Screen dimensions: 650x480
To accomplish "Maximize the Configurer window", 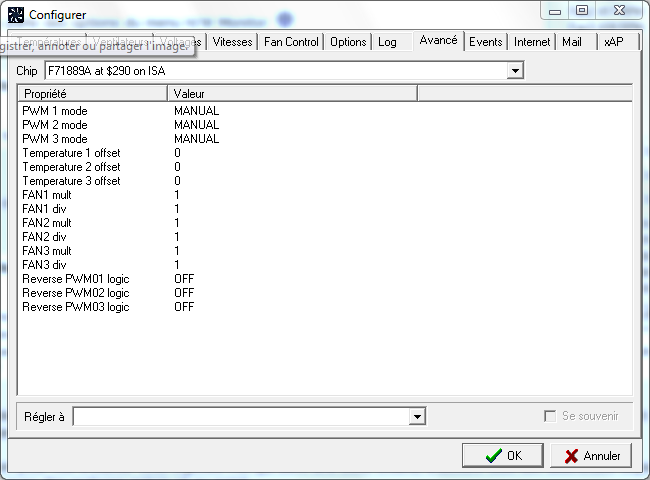I will coord(582,10).
